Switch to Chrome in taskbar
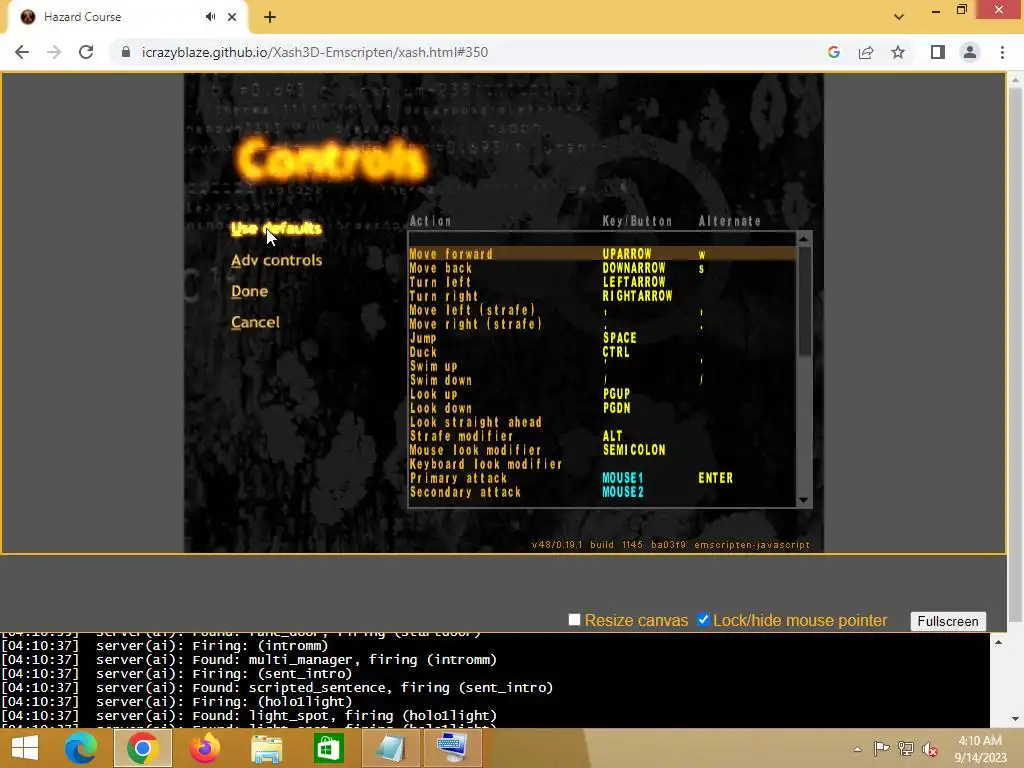 point(142,748)
